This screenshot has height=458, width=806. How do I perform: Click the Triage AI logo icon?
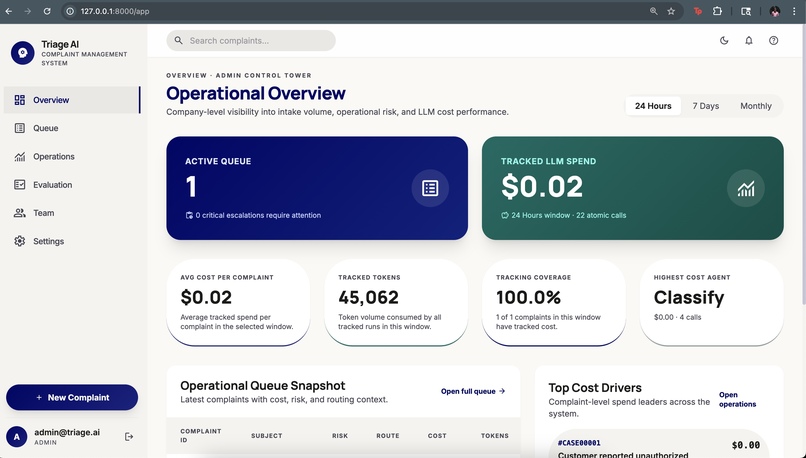click(x=23, y=53)
